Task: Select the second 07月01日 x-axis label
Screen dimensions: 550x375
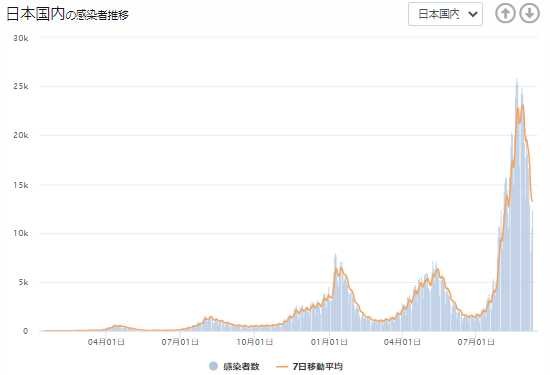Action: click(x=476, y=342)
